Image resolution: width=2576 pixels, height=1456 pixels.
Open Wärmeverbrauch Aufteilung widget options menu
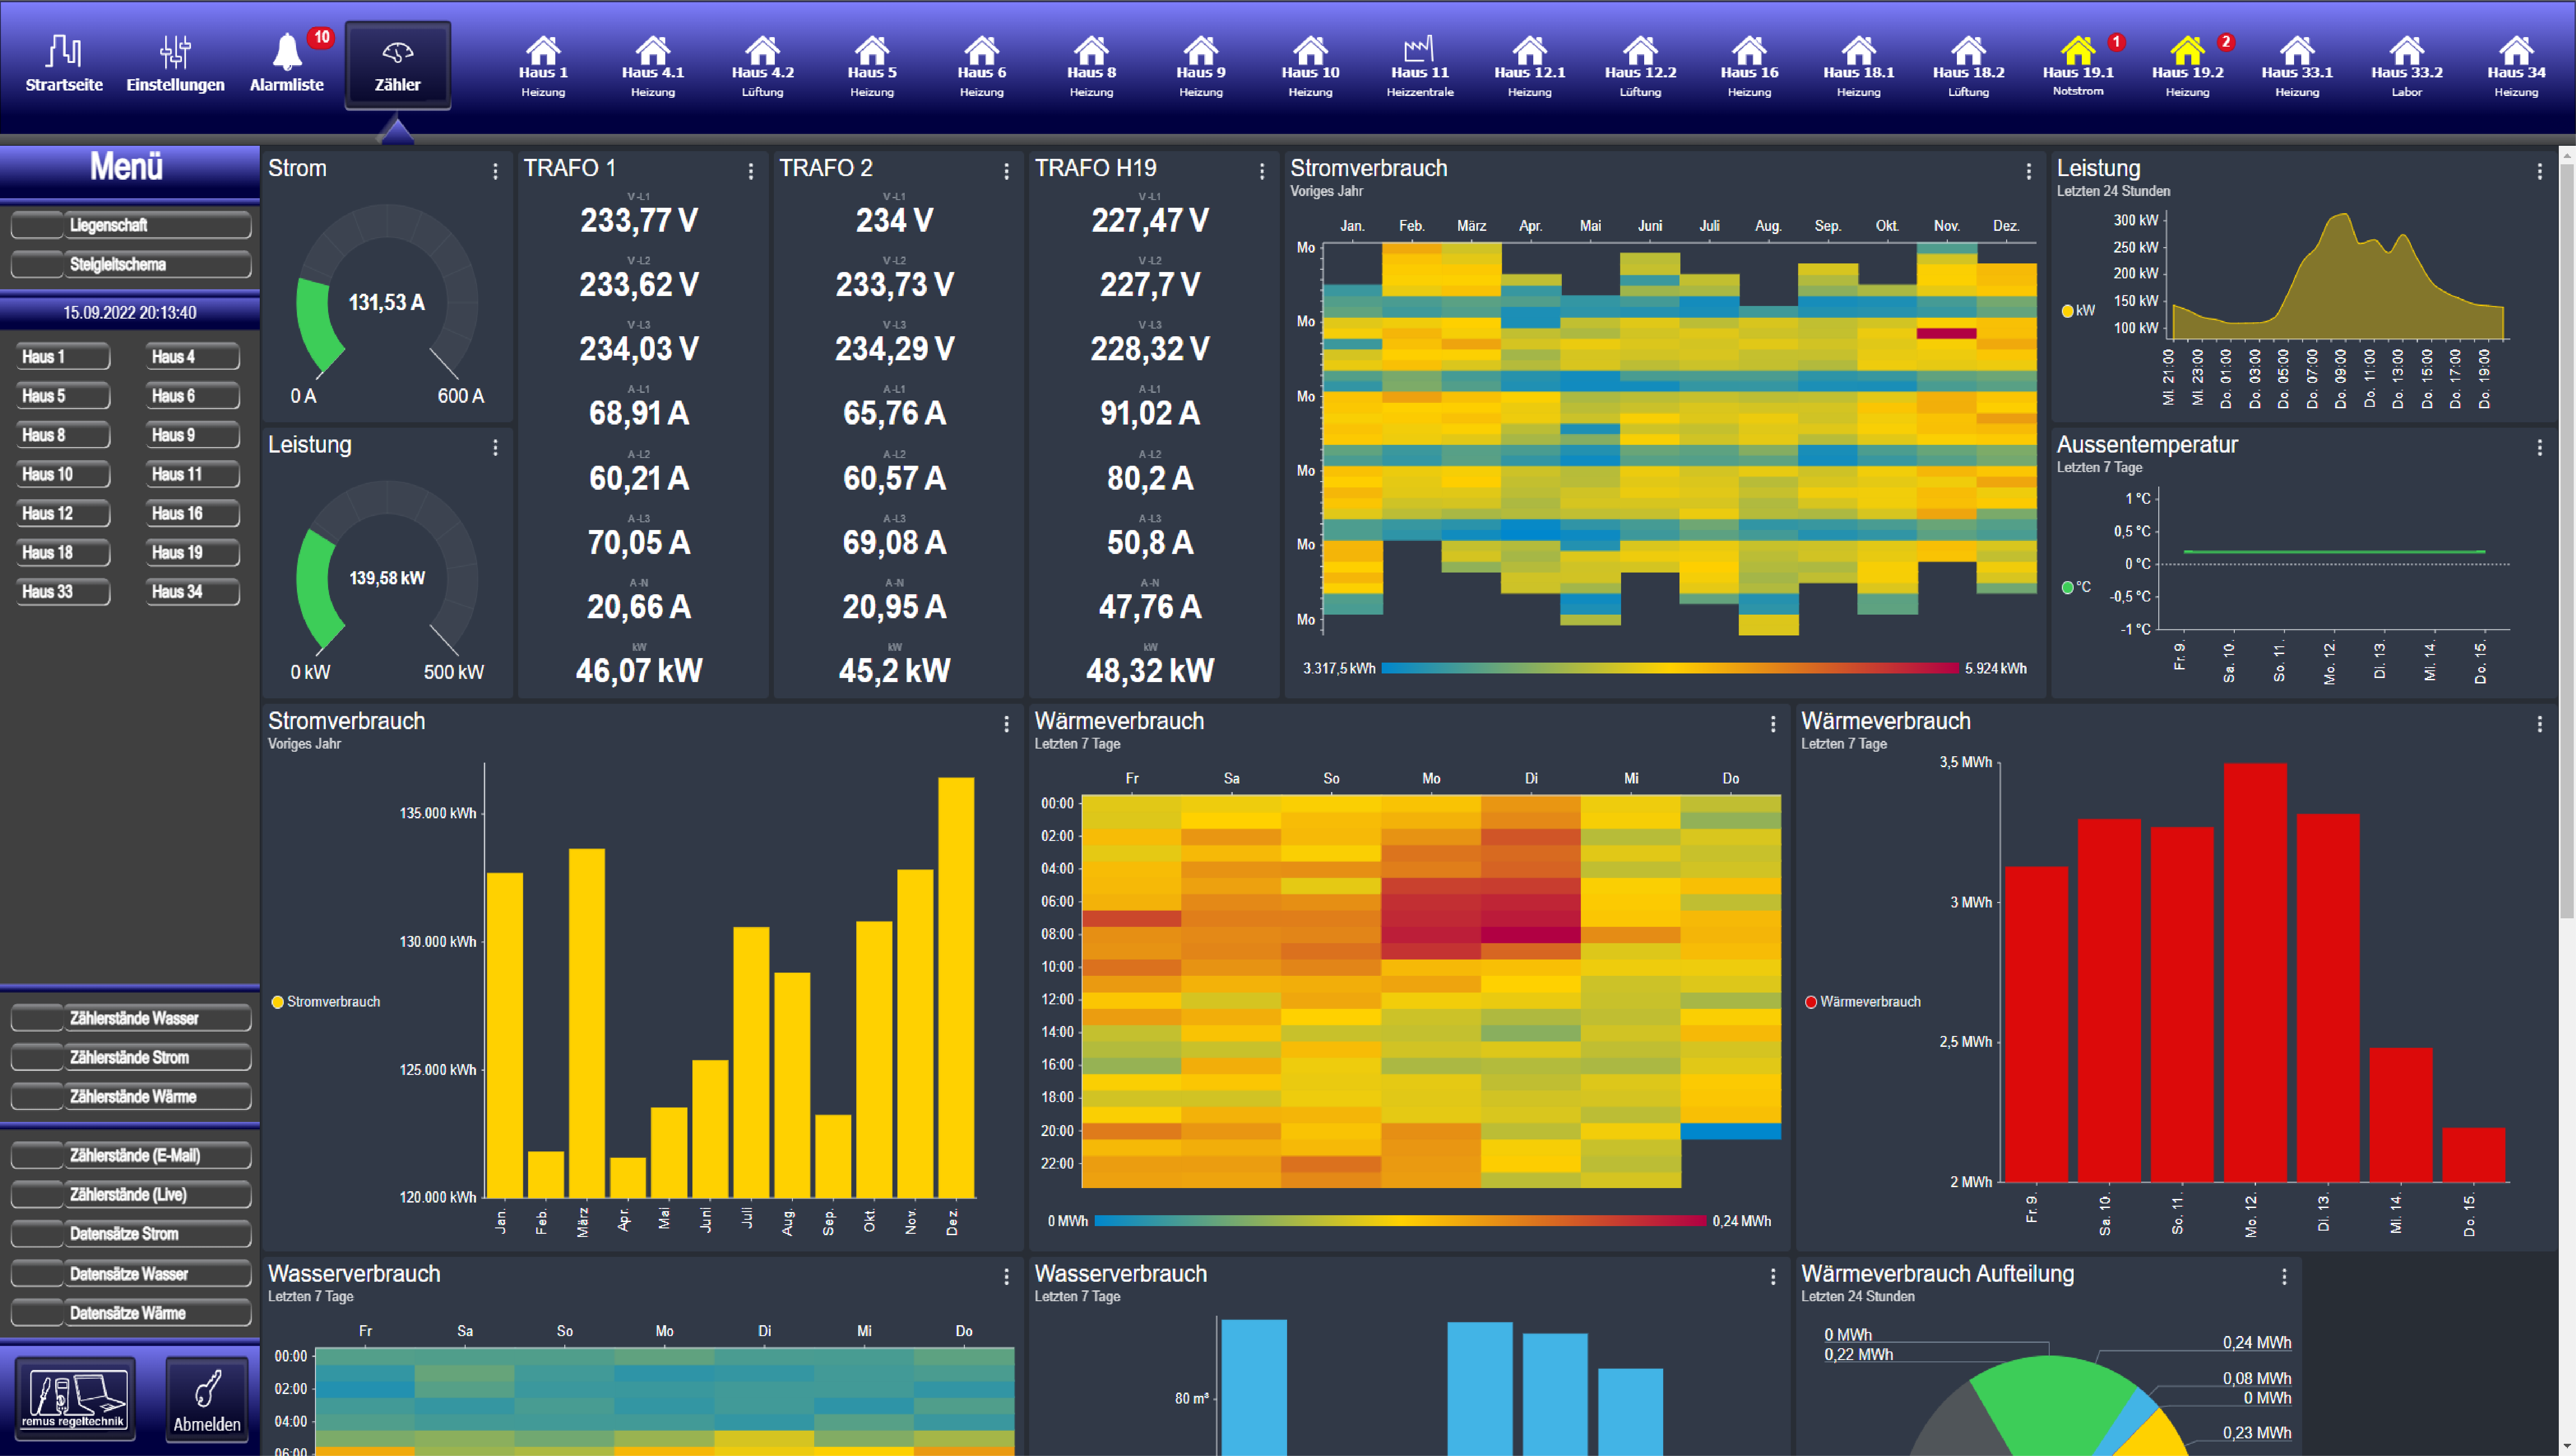pyautogui.click(x=2284, y=1277)
